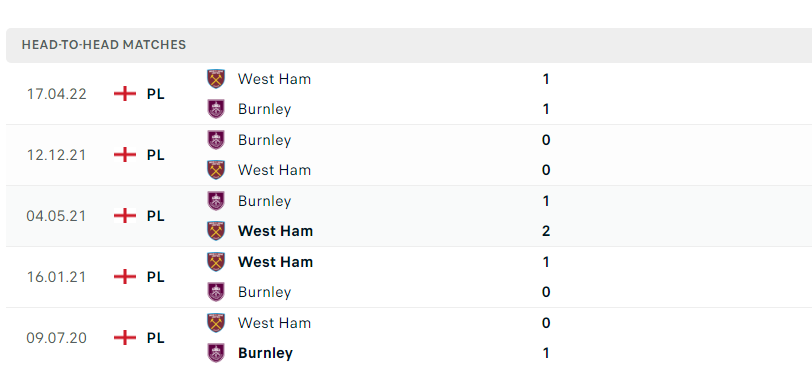This screenshot has height=365, width=812.
Task: Click Burnley crest in 17.04.22 match
Action: click(x=216, y=109)
